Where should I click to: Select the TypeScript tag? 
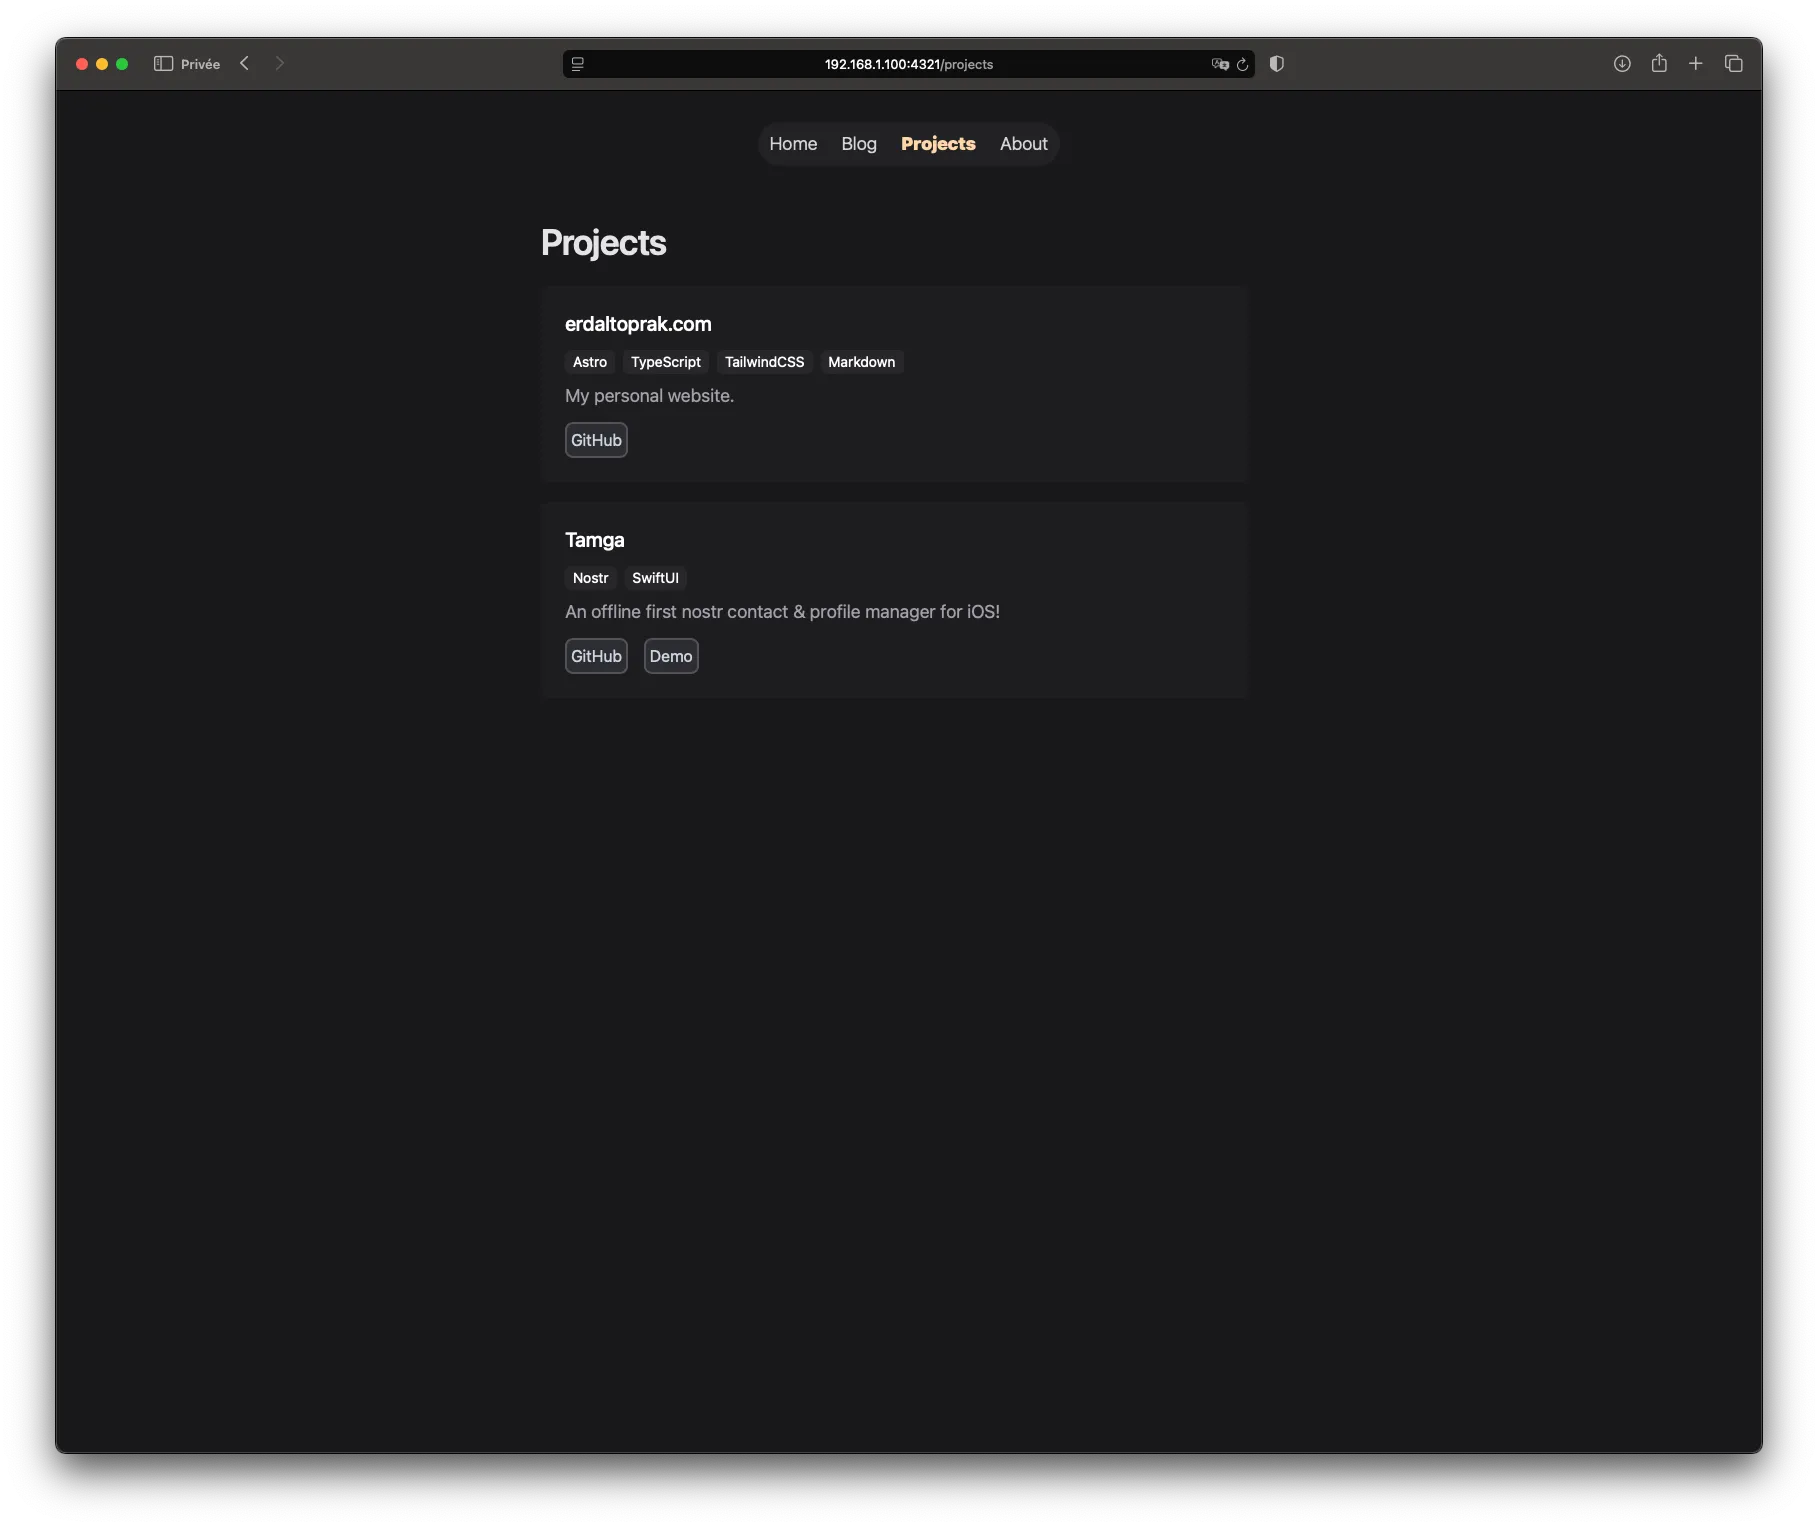tap(665, 361)
